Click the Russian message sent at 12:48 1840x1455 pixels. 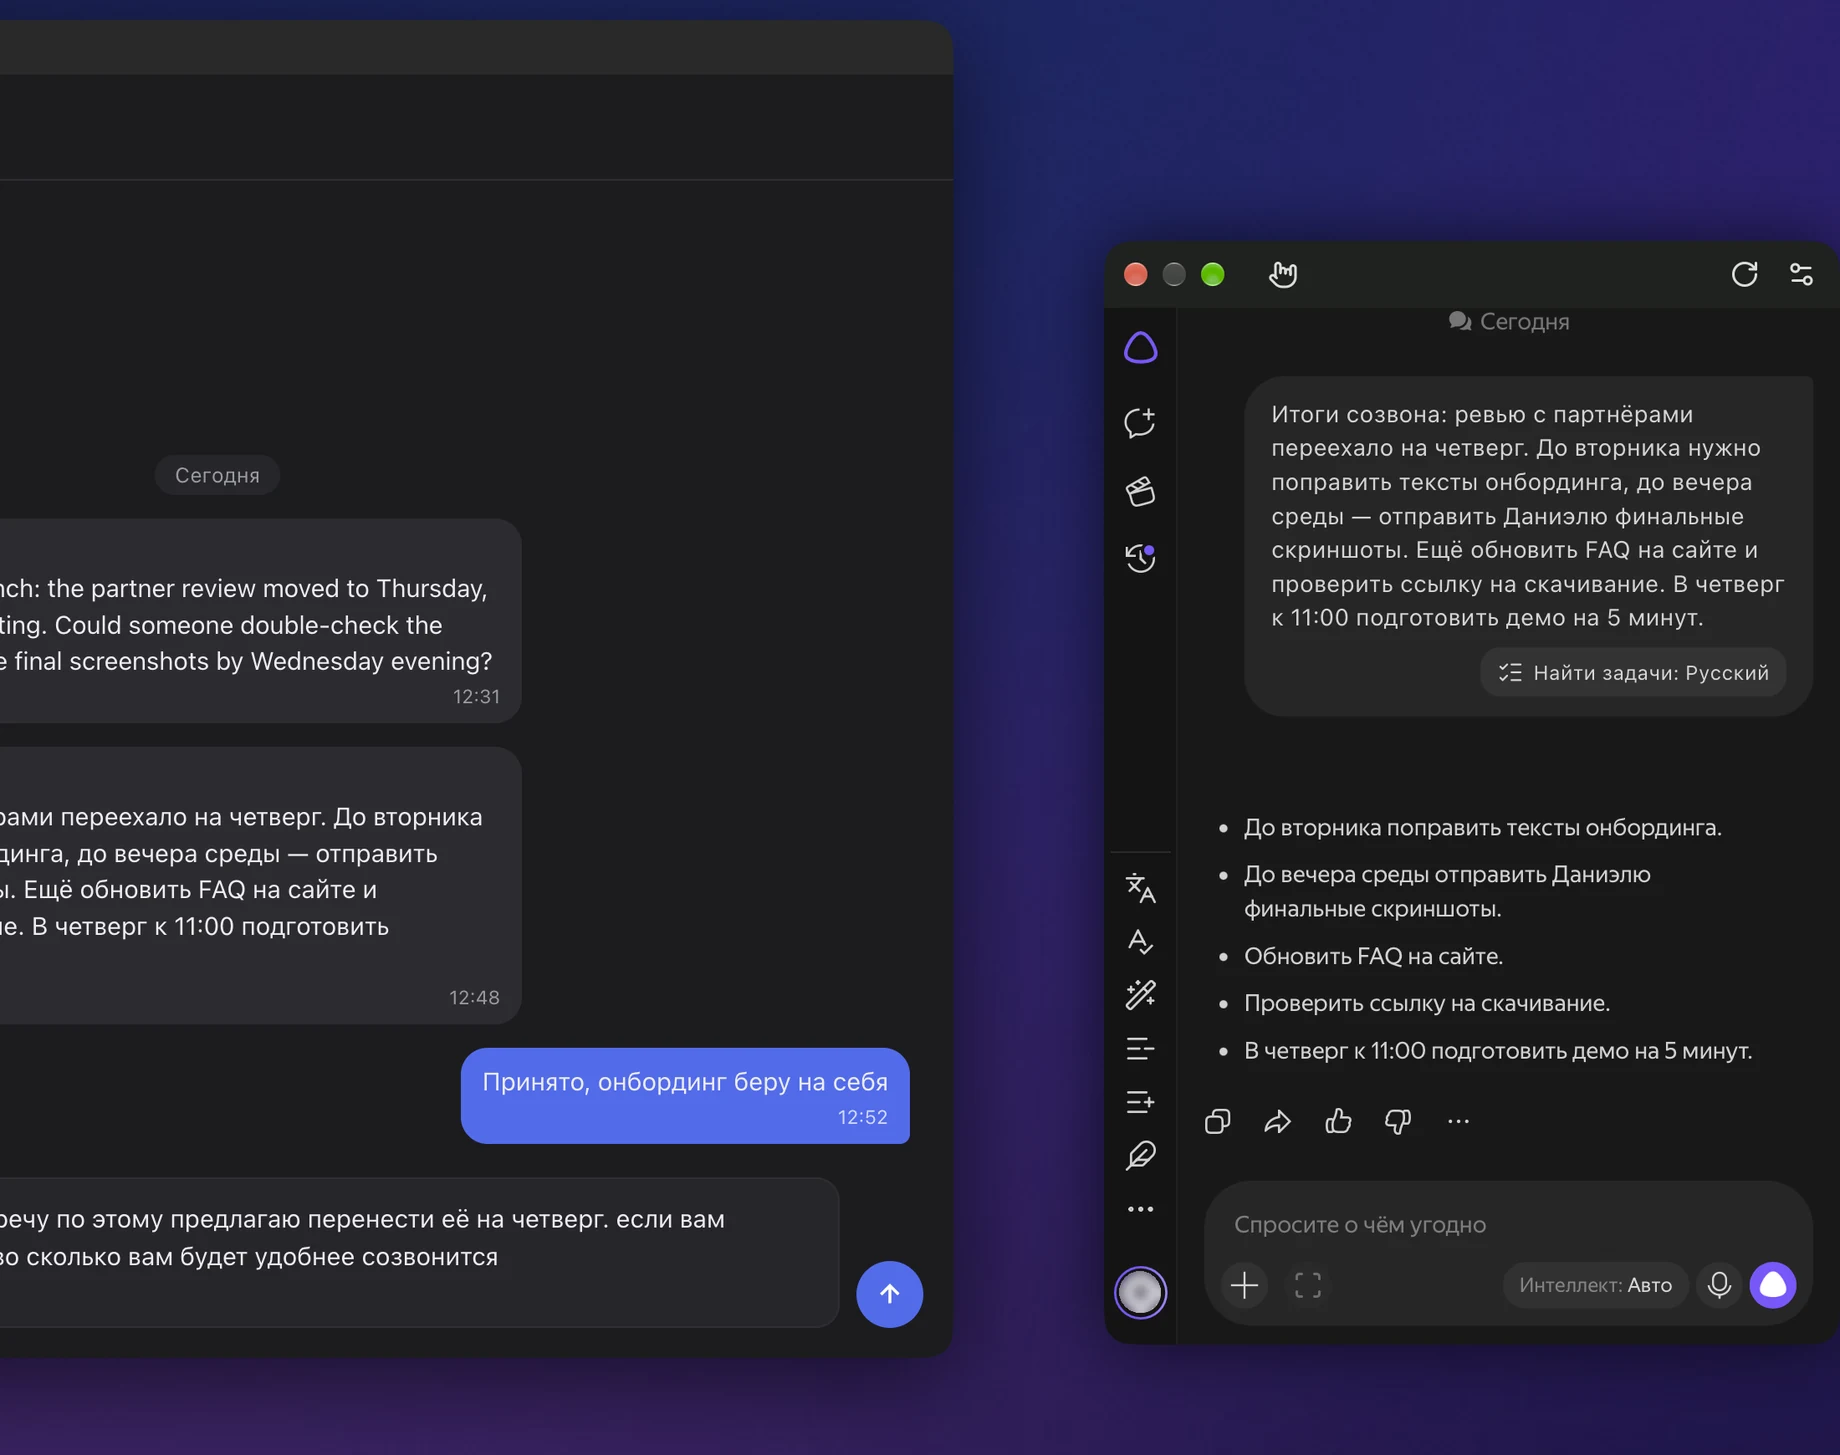tap(260, 885)
